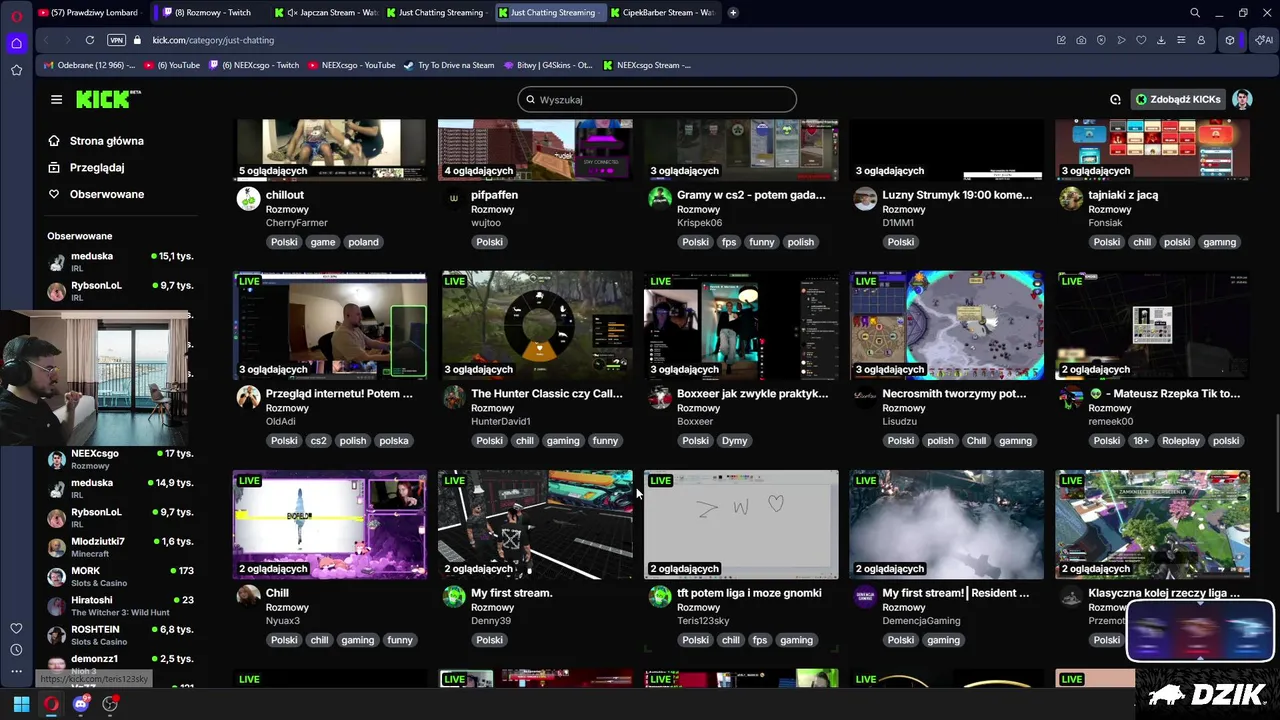1280x720 pixels.
Task: Open a new tab with plus button
Action: tap(733, 13)
